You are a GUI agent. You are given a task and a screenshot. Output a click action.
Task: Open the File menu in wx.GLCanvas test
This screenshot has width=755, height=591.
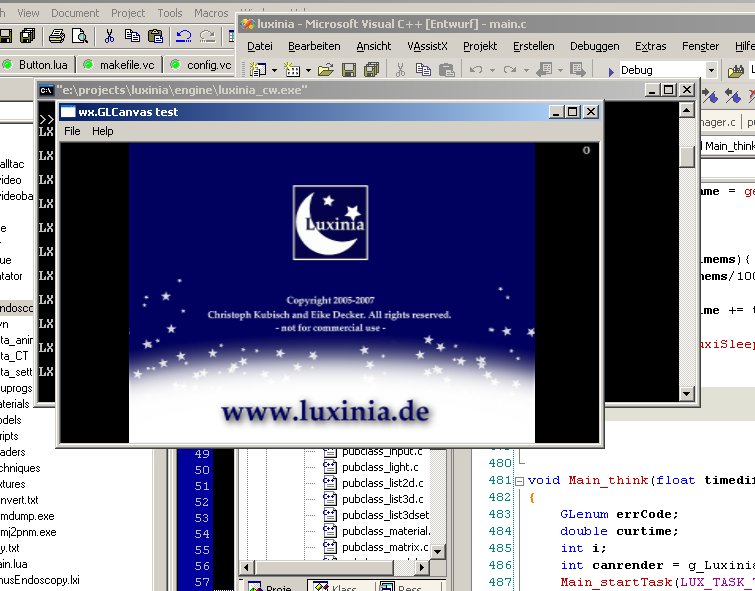(72, 131)
